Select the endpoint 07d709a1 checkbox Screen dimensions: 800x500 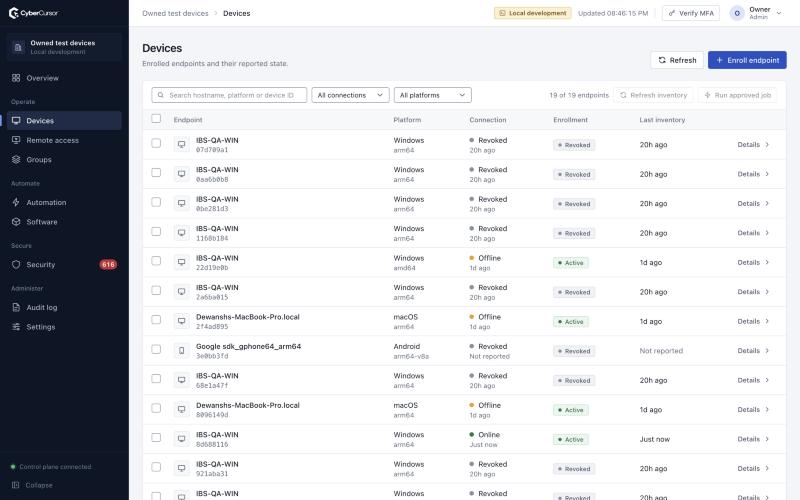156,143
